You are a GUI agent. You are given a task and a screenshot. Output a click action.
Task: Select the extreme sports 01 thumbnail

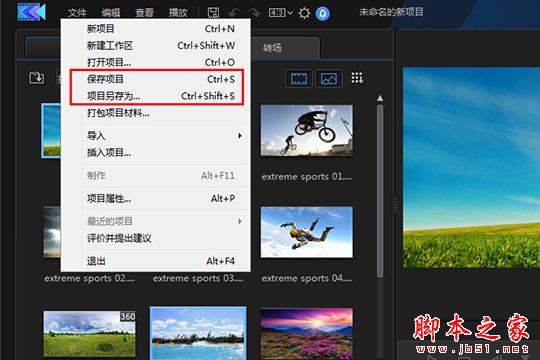pyautogui.click(x=307, y=131)
